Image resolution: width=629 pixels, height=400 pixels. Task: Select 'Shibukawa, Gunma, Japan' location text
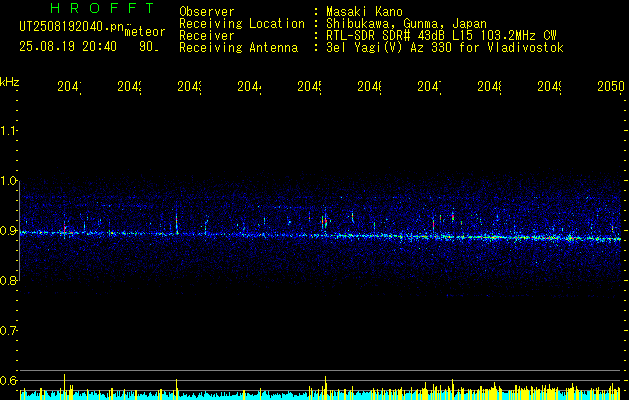406,24
